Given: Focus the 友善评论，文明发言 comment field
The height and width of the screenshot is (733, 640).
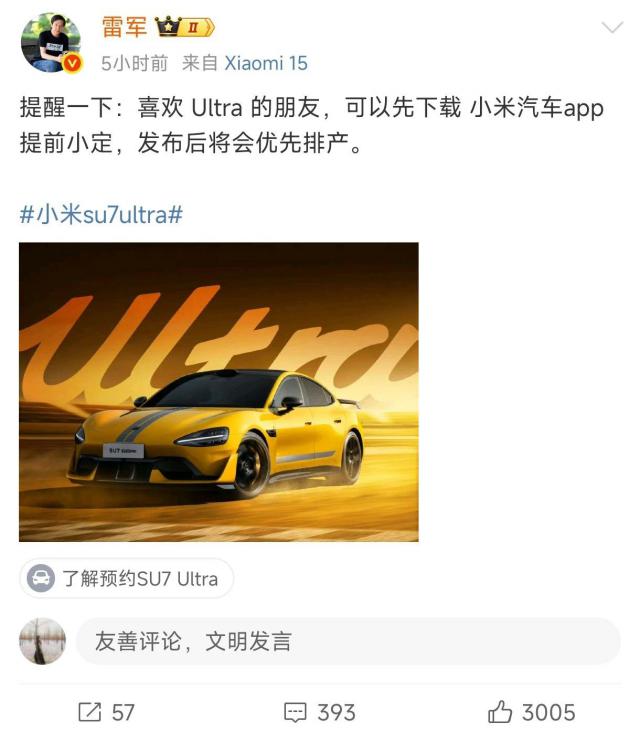Looking at the screenshot, I should point(348,641).
